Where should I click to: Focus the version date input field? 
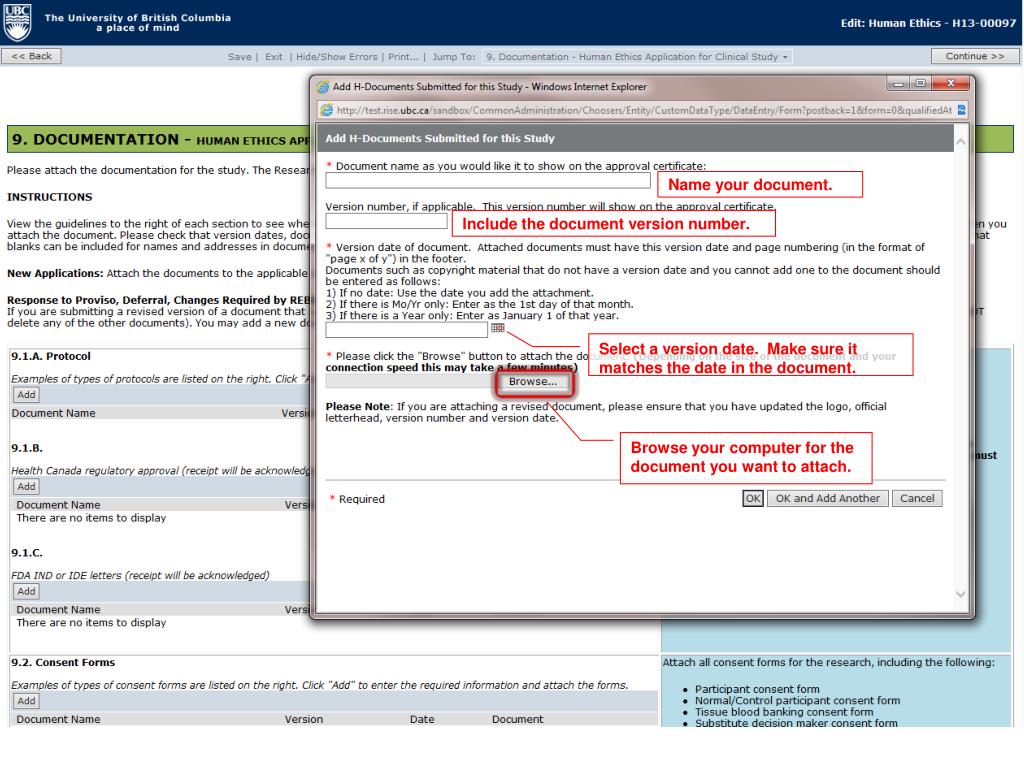(407, 330)
